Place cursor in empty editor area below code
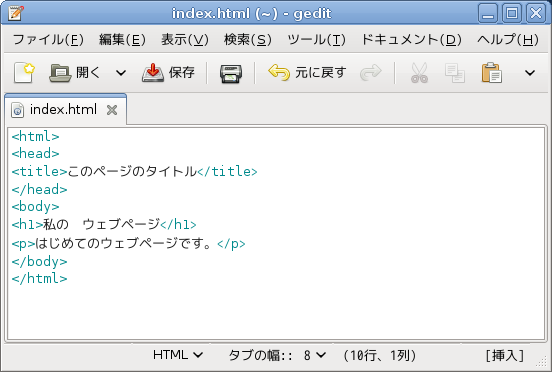 [276, 313]
